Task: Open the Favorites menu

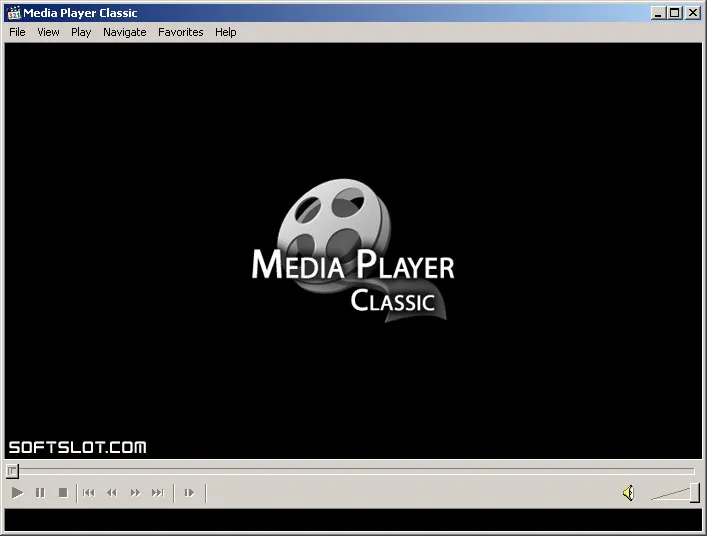Action: click(180, 32)
